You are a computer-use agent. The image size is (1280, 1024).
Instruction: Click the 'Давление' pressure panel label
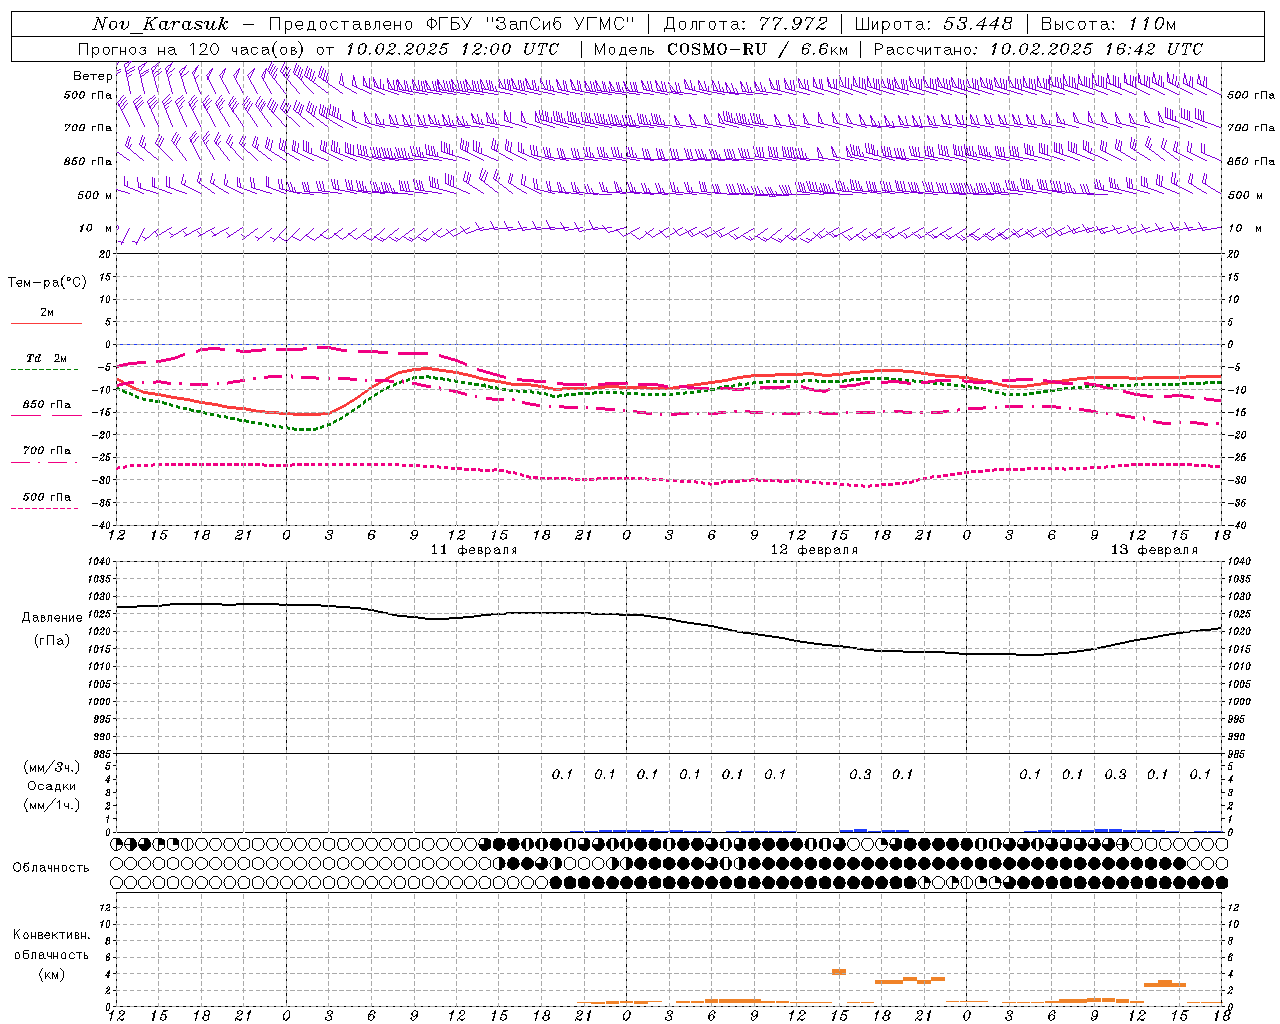[52, 618]
